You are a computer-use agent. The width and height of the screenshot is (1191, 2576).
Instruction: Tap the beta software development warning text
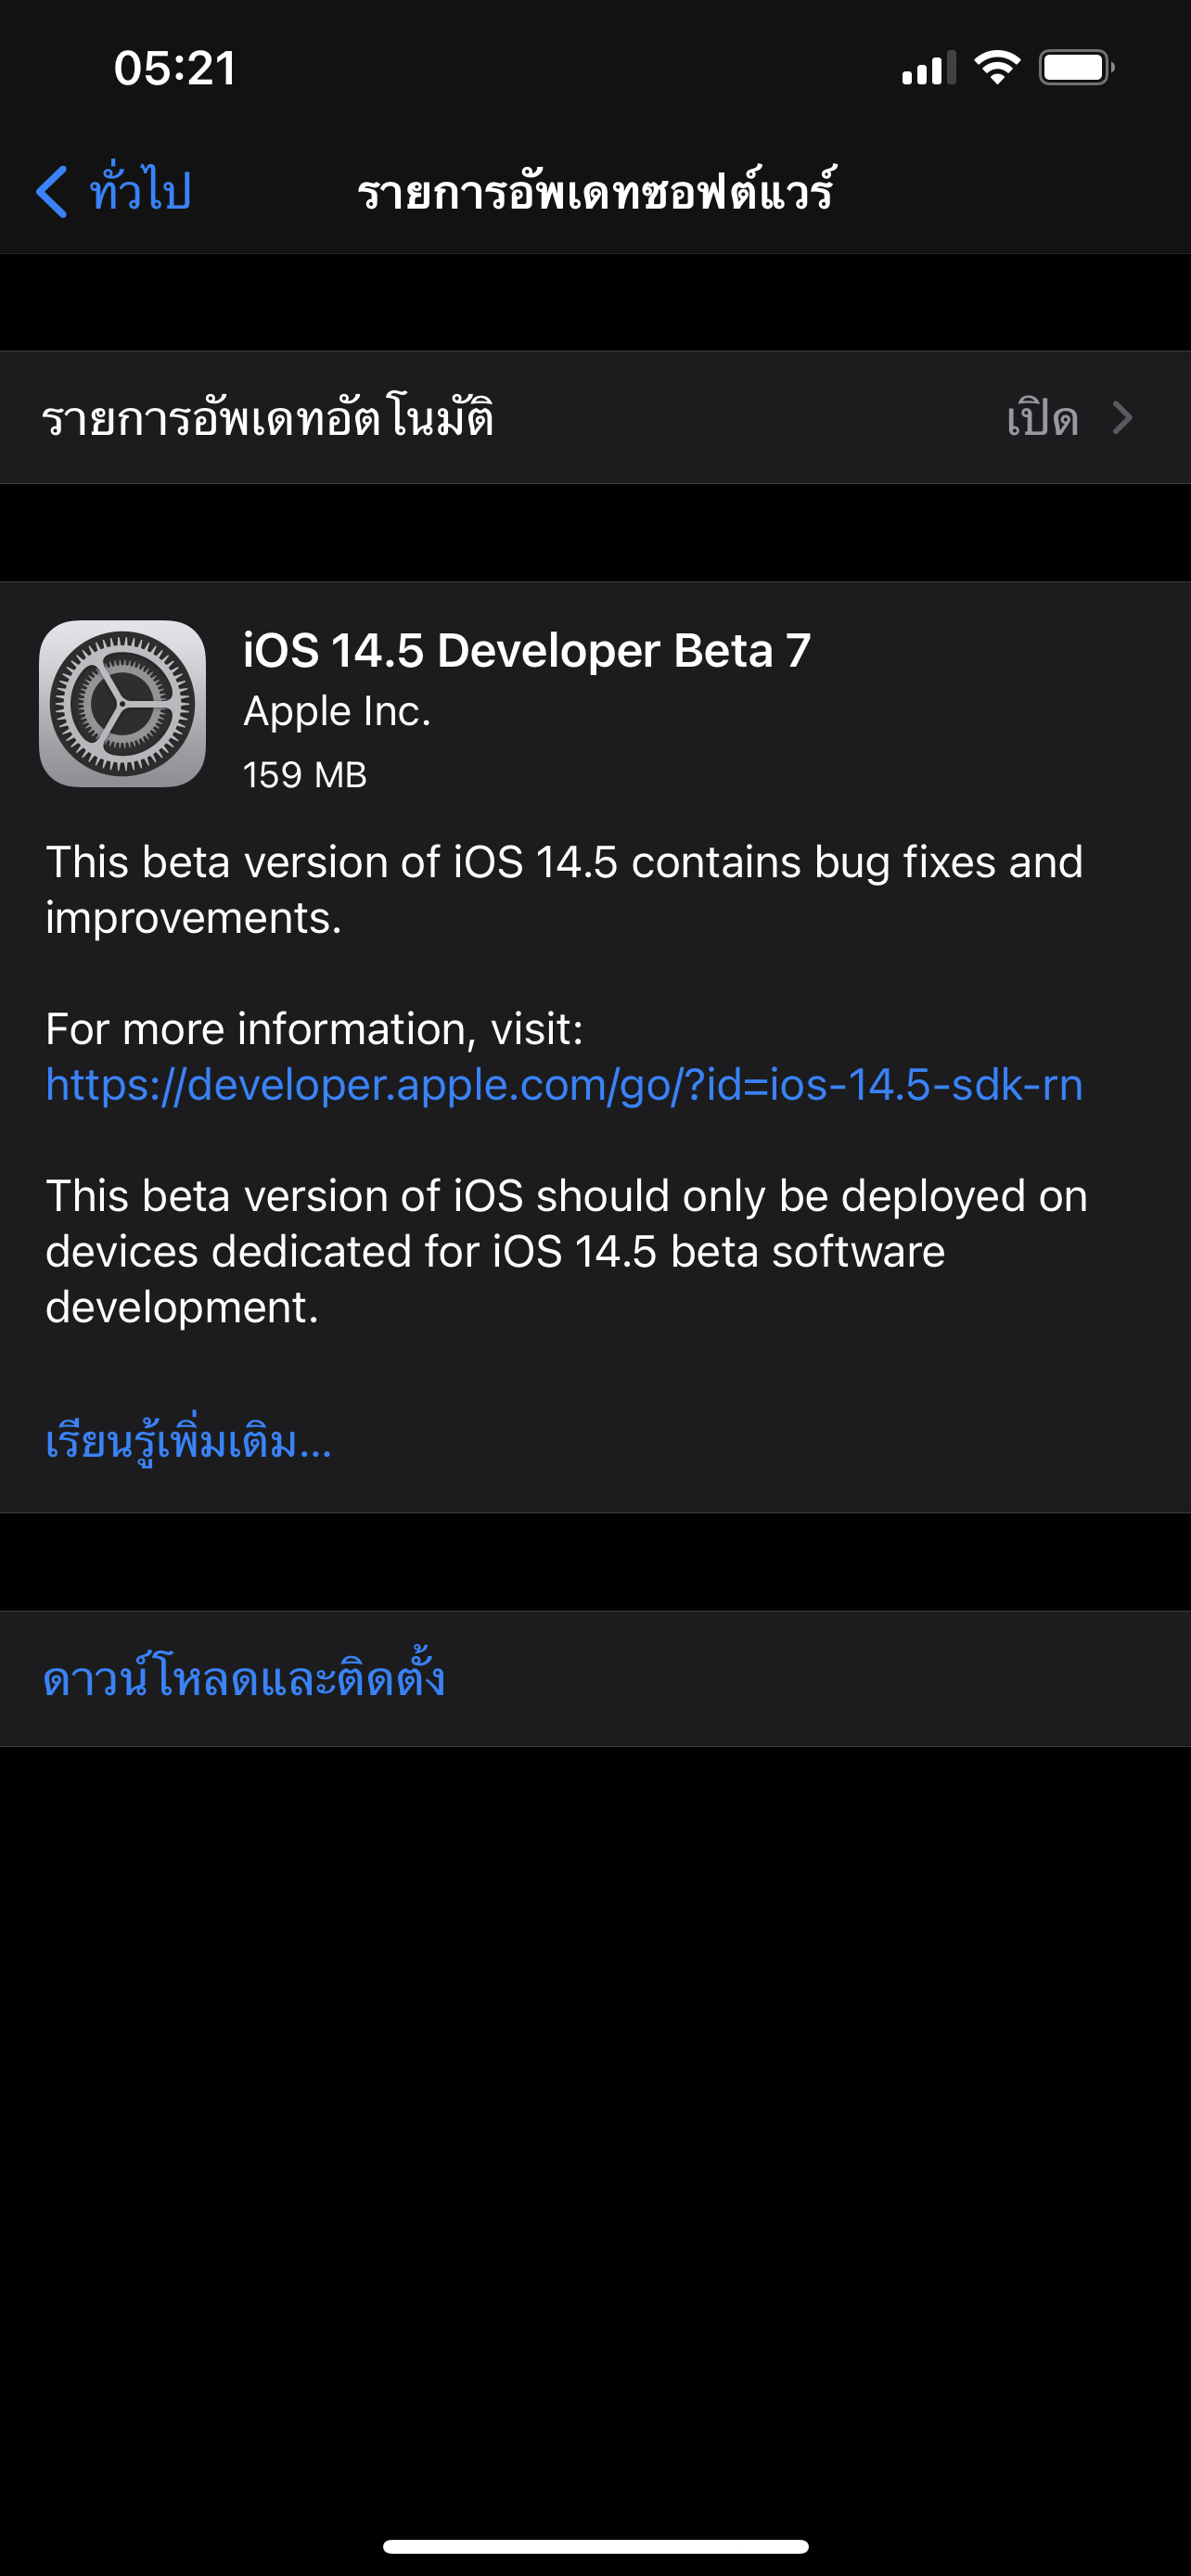pos(566,1251)
